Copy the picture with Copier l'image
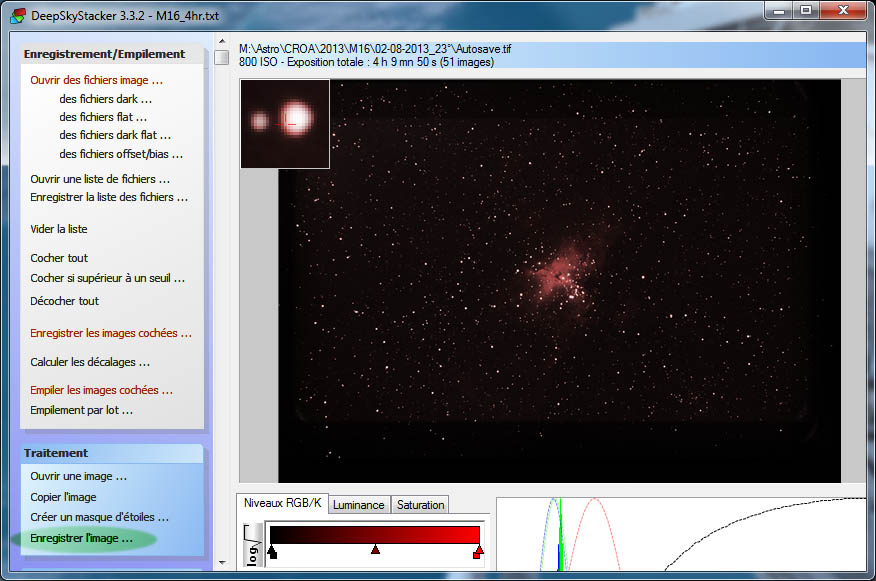Image resolution: width=876 pixels, height=581 pixels. [63, 497]
